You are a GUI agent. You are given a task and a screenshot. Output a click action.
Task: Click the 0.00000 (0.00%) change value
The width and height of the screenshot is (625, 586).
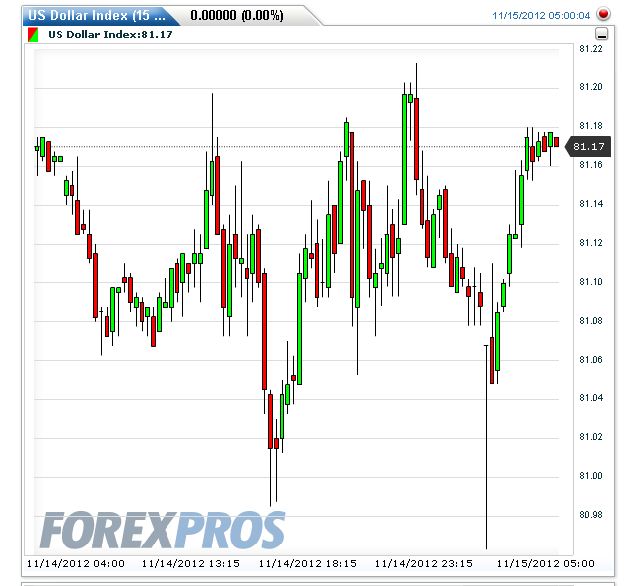237,16
